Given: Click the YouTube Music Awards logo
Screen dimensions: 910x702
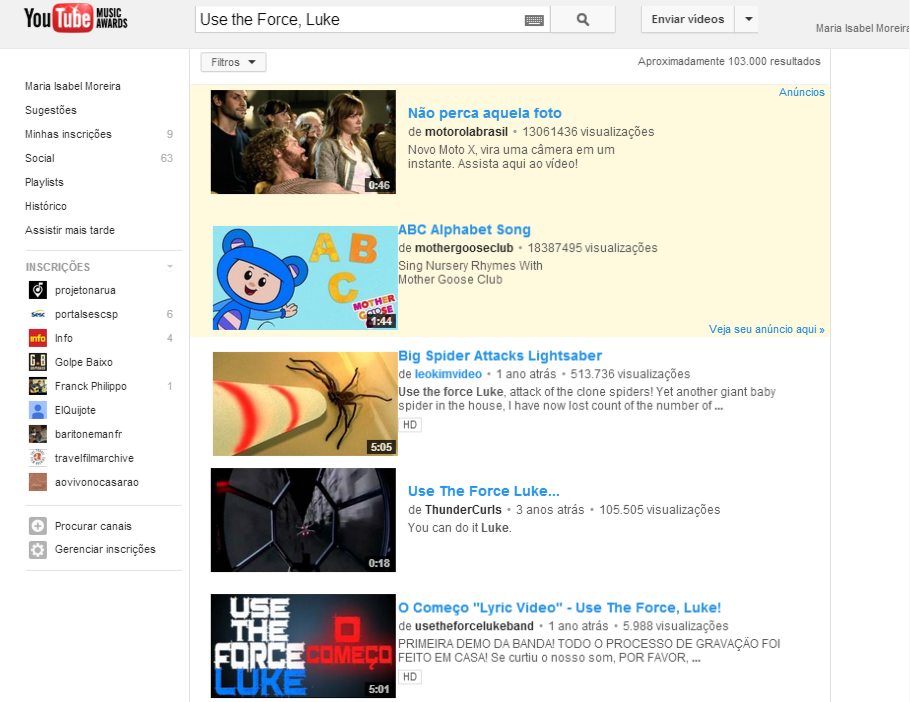Looking at the screenshot, I should (x=75, y=18).
